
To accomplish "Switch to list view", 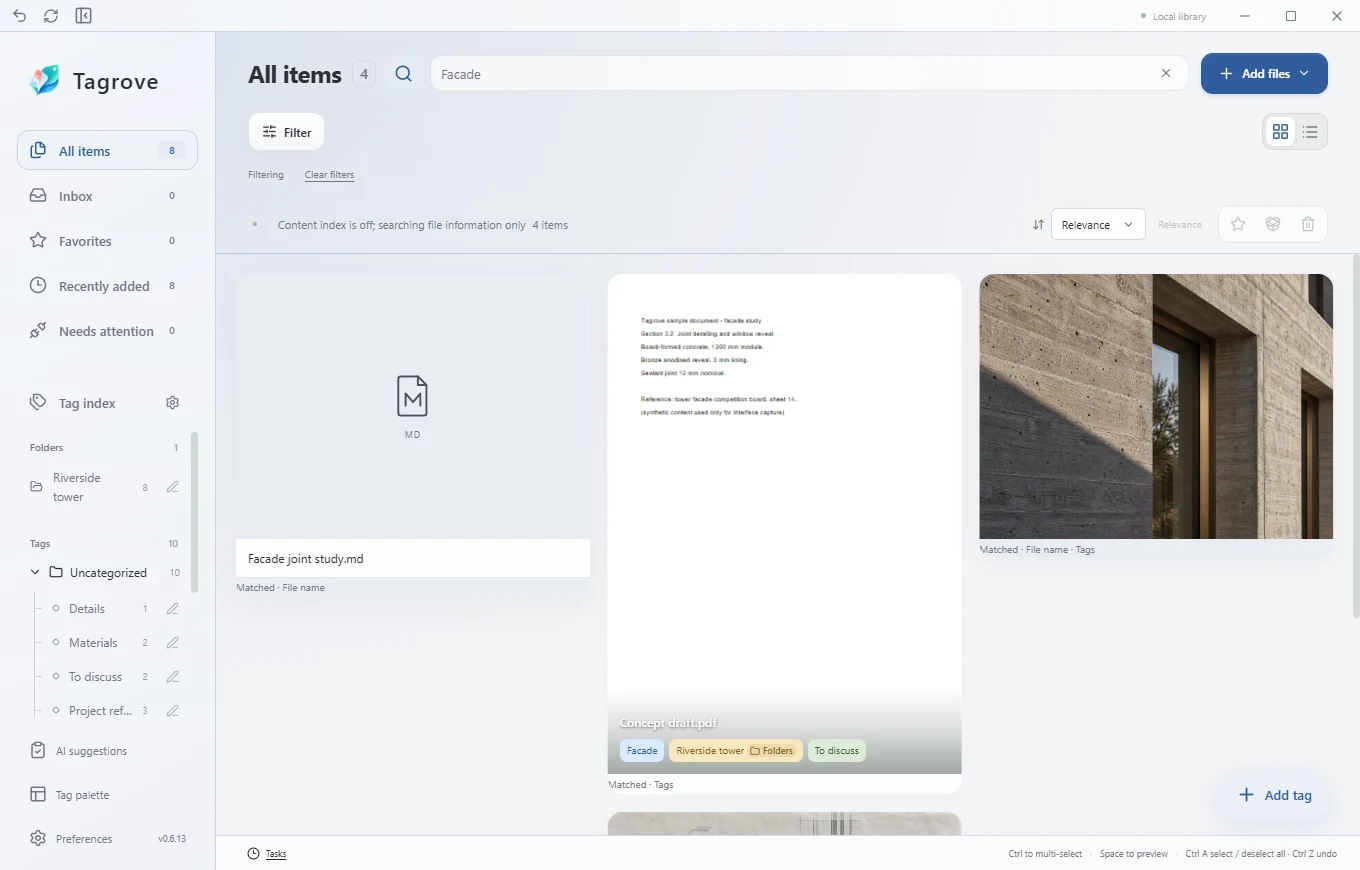I will [1310, 131].
